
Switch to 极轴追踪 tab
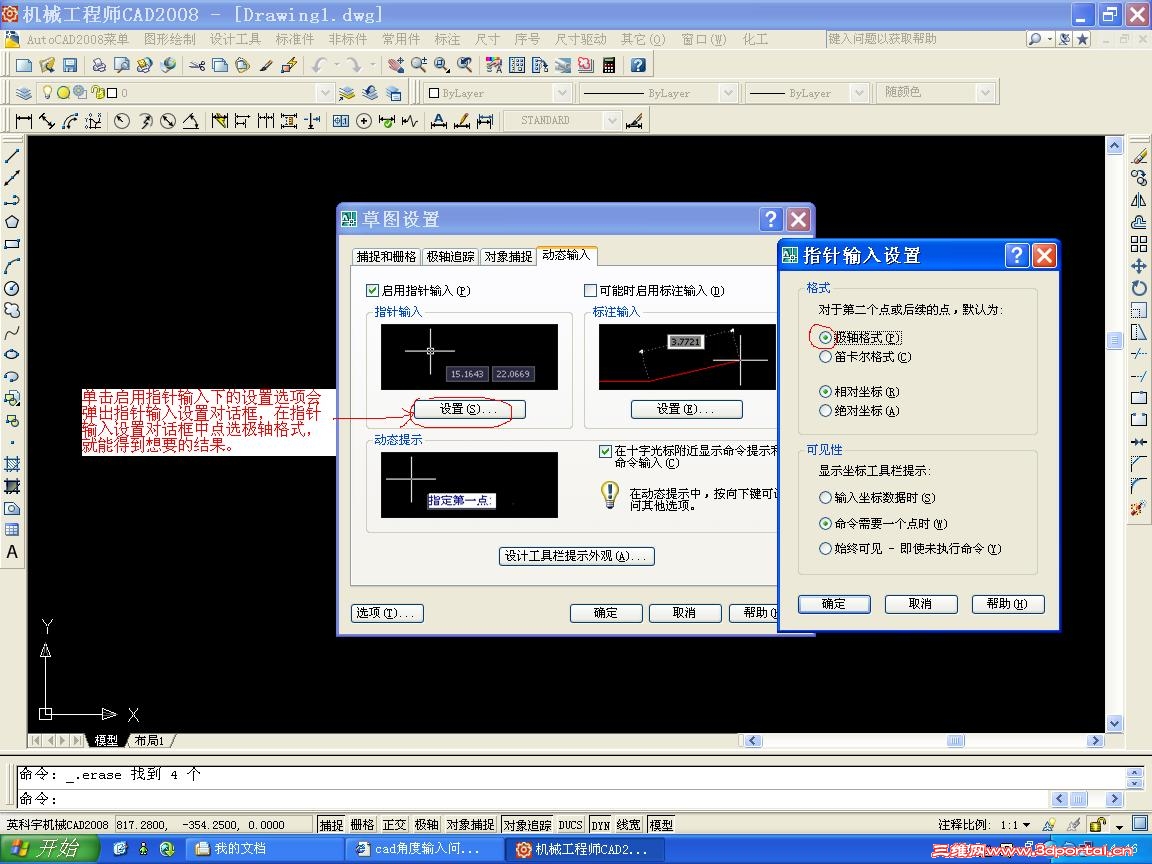[450, 256]
